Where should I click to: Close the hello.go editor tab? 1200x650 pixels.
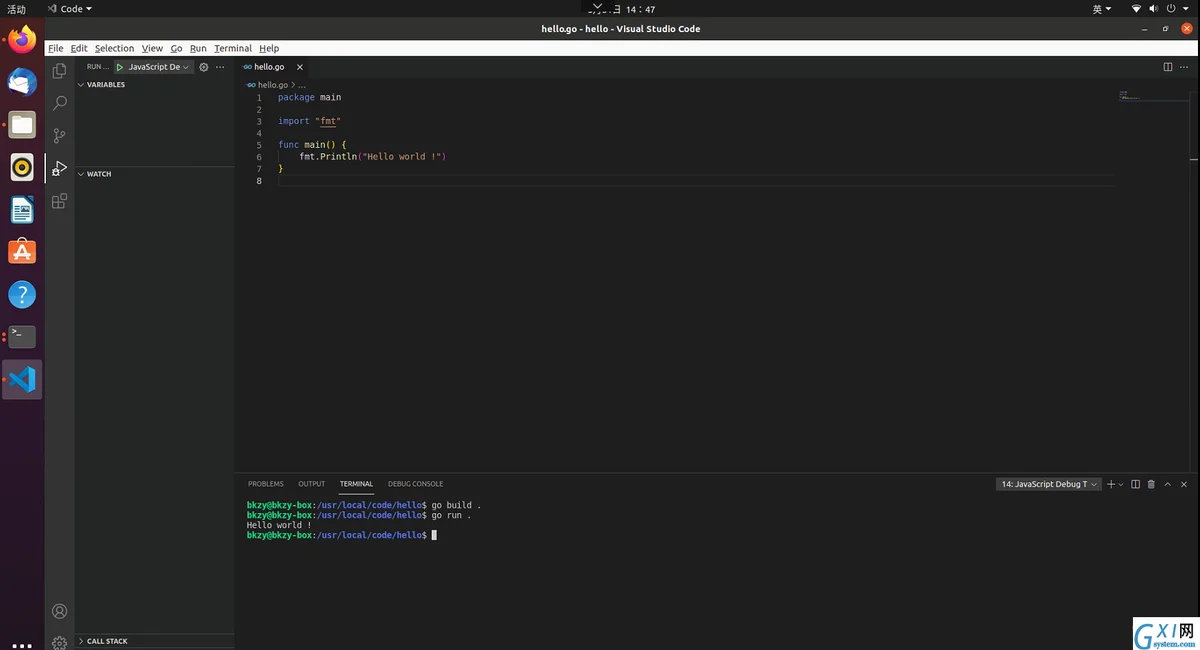(x=299, y=67)
